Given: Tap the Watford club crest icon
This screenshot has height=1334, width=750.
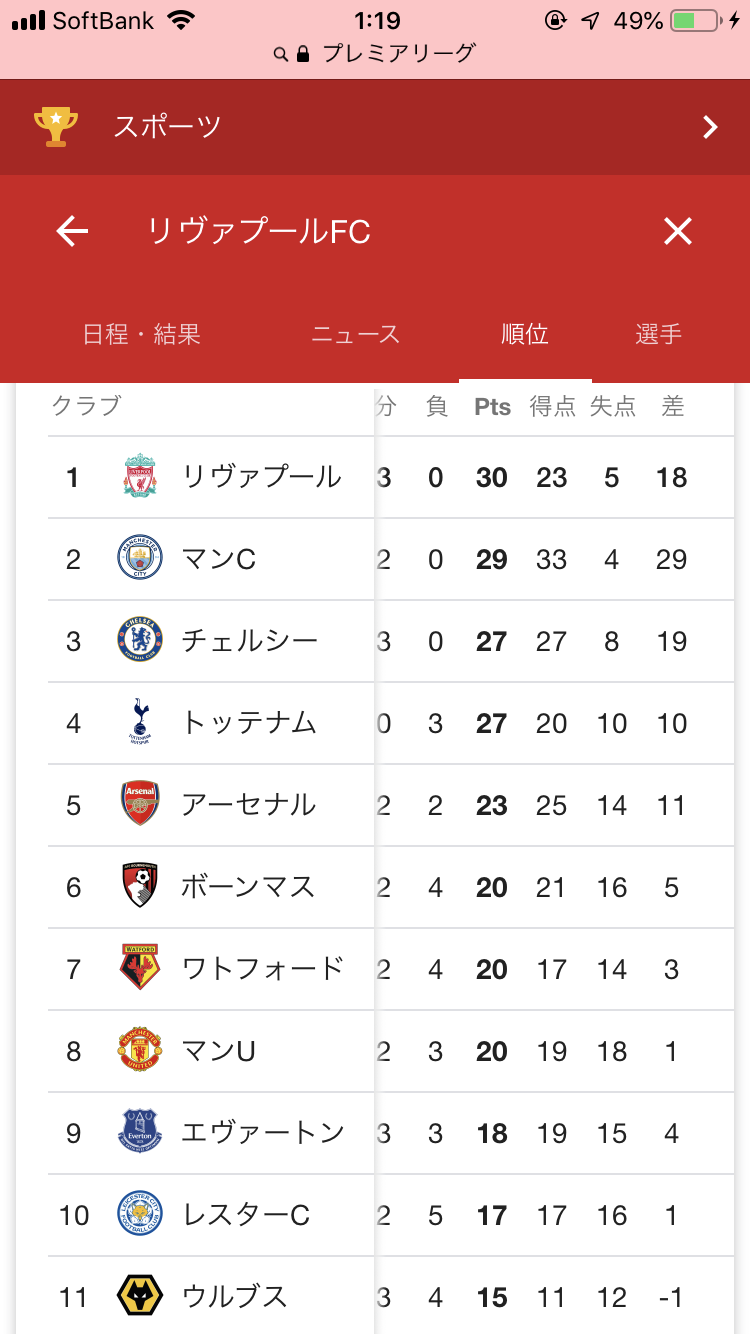Looking at the screenshot, I should (x=140, y=969).
